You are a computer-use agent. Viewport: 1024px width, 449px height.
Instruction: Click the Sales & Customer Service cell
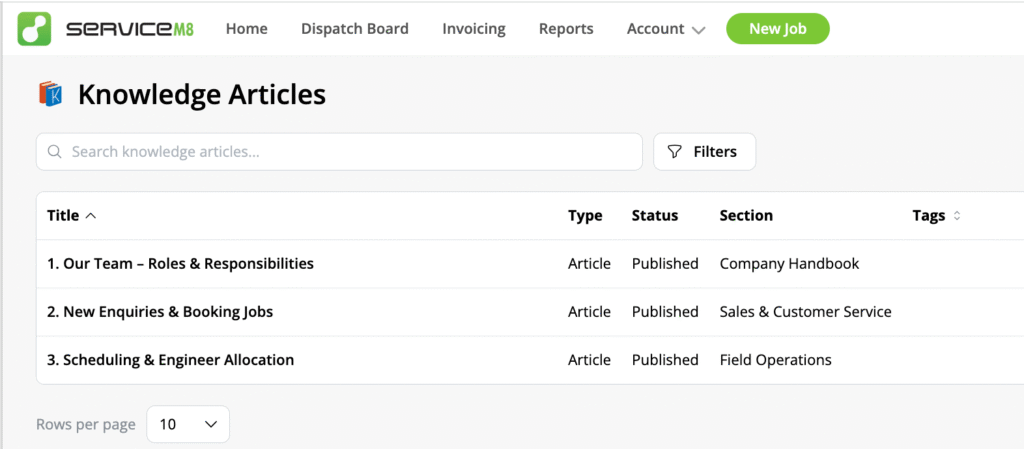click(805, 312)
